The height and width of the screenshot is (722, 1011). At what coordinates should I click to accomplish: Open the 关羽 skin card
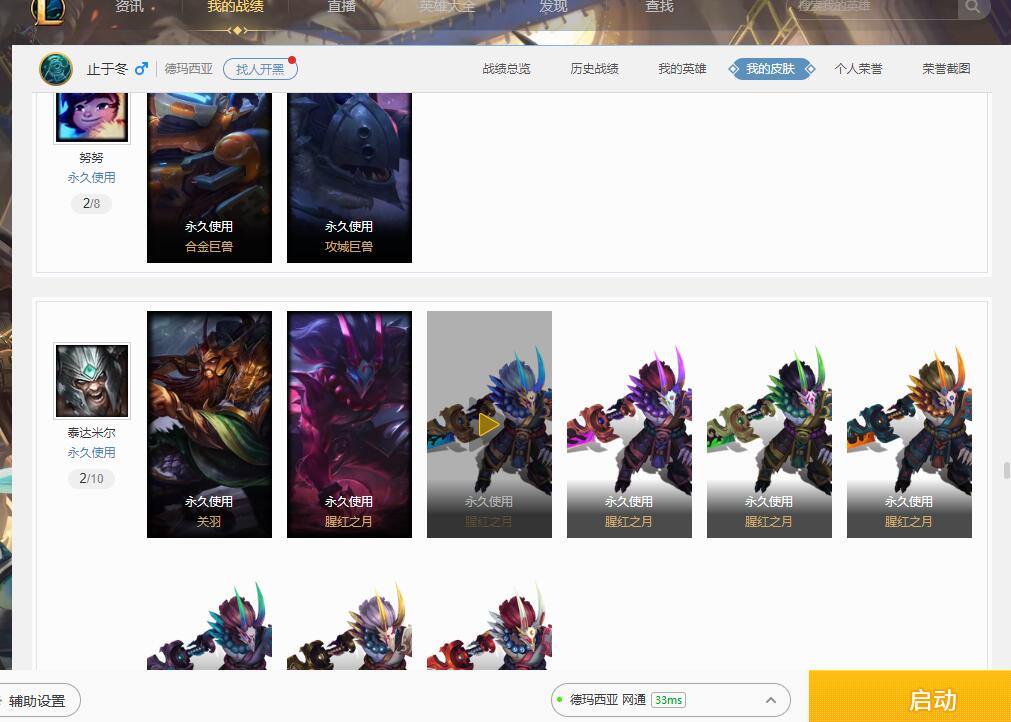coord(210,424)
